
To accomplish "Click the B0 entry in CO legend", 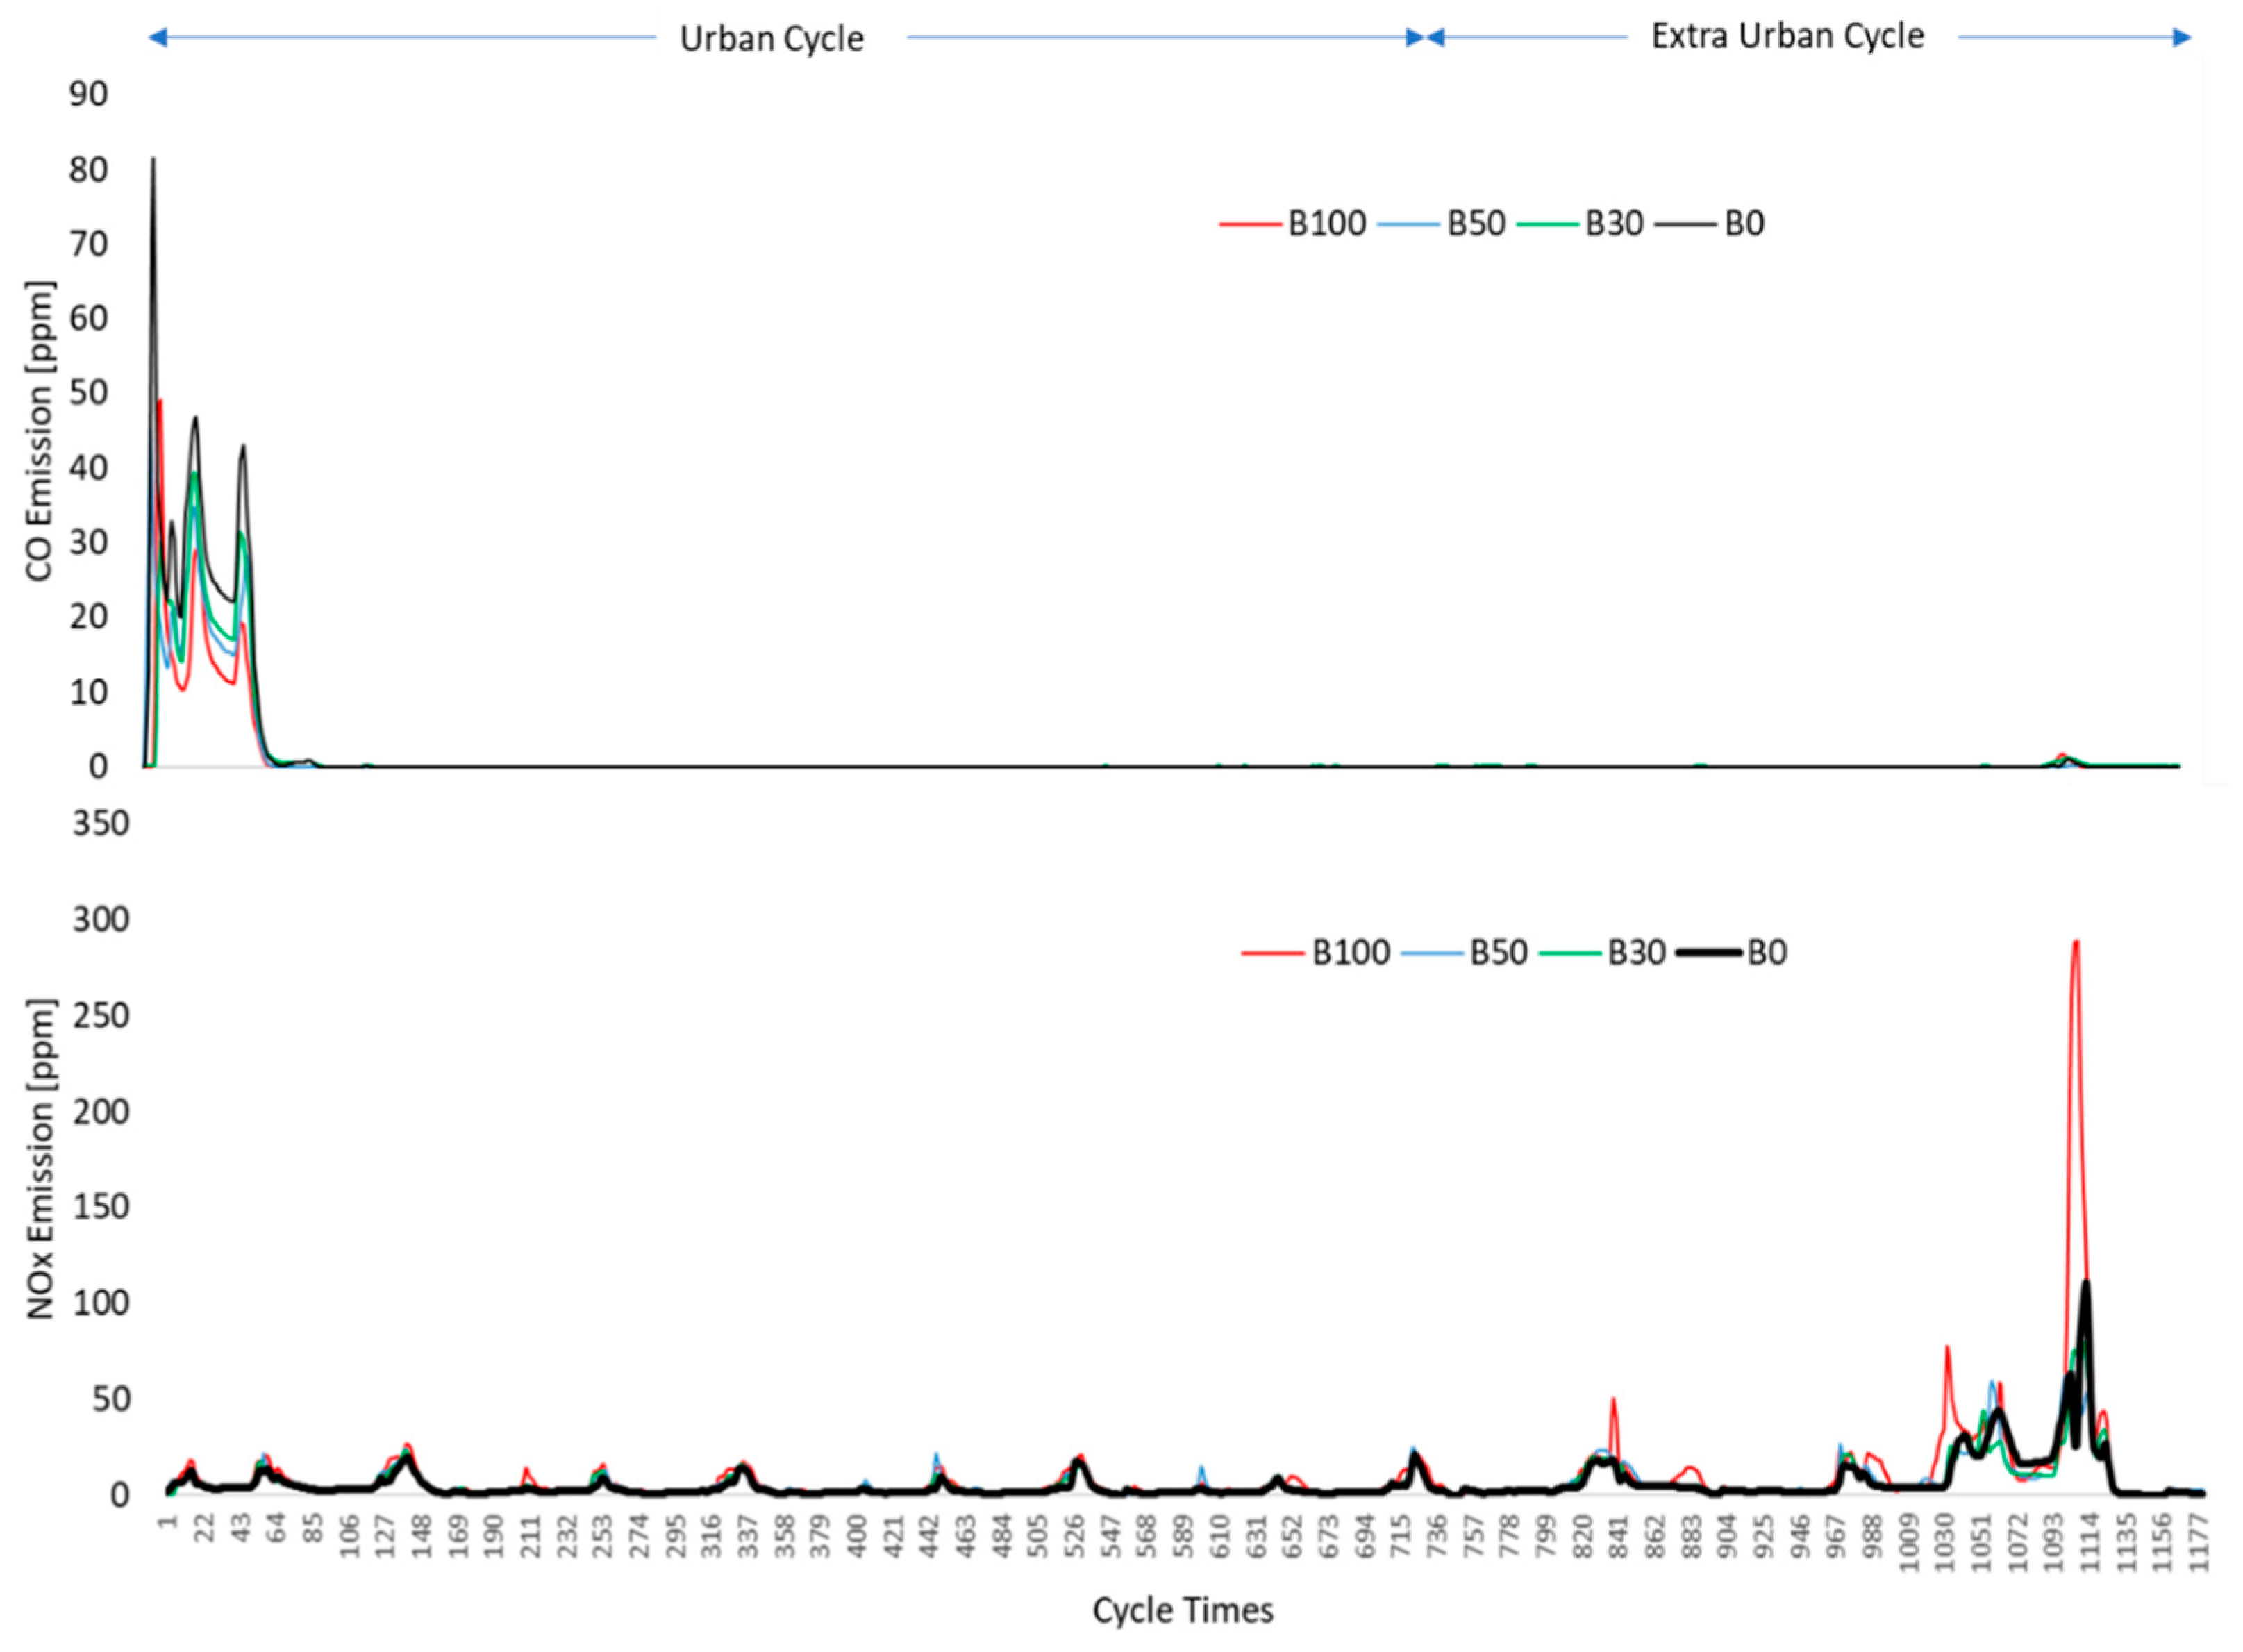I will coord(1744,224).
